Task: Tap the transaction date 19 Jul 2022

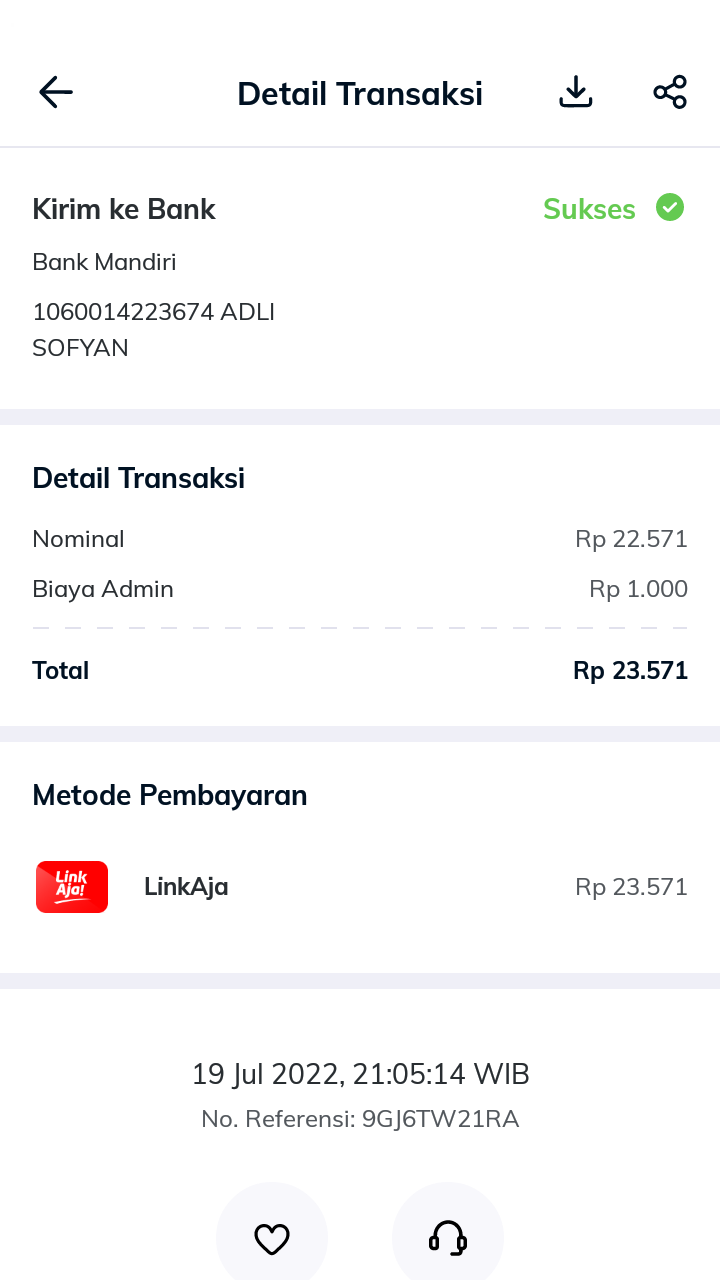Action: pos(266,1074)
